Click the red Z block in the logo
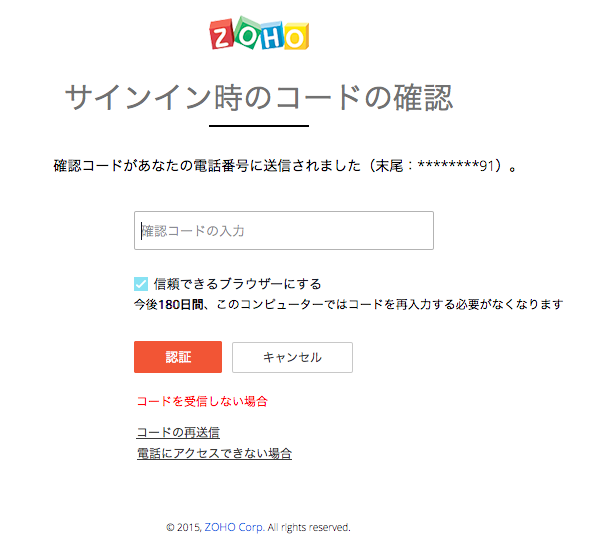This screenshot has width=614, height=552. [222, 36]
